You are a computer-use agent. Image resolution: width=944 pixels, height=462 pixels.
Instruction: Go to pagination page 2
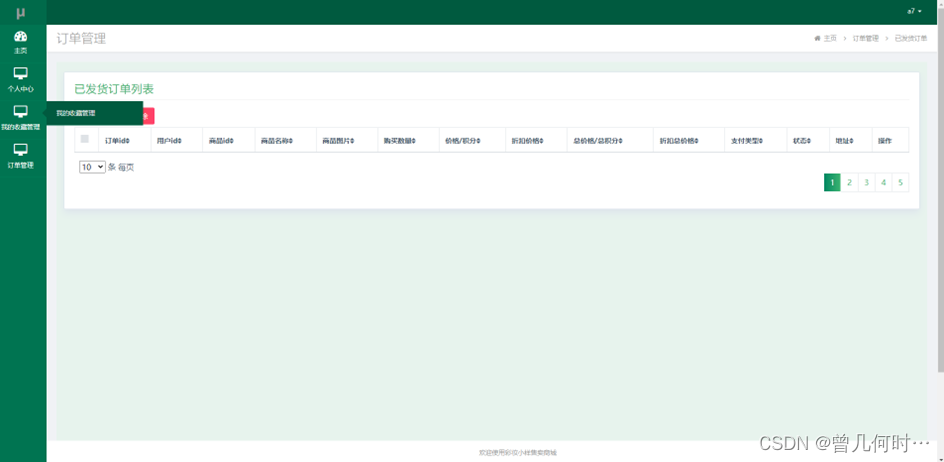(849, 183)
